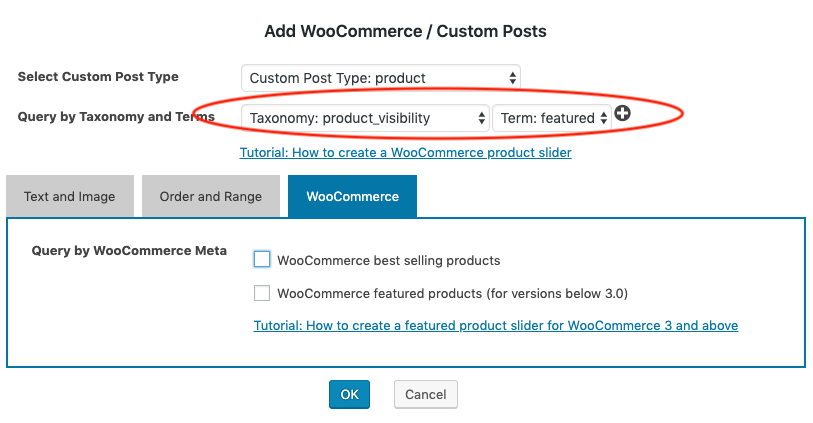The width and height of the screenshot is (813, 423).
Task: Enable WooCommerce best selling products checkbox
Action: point(262,259)
